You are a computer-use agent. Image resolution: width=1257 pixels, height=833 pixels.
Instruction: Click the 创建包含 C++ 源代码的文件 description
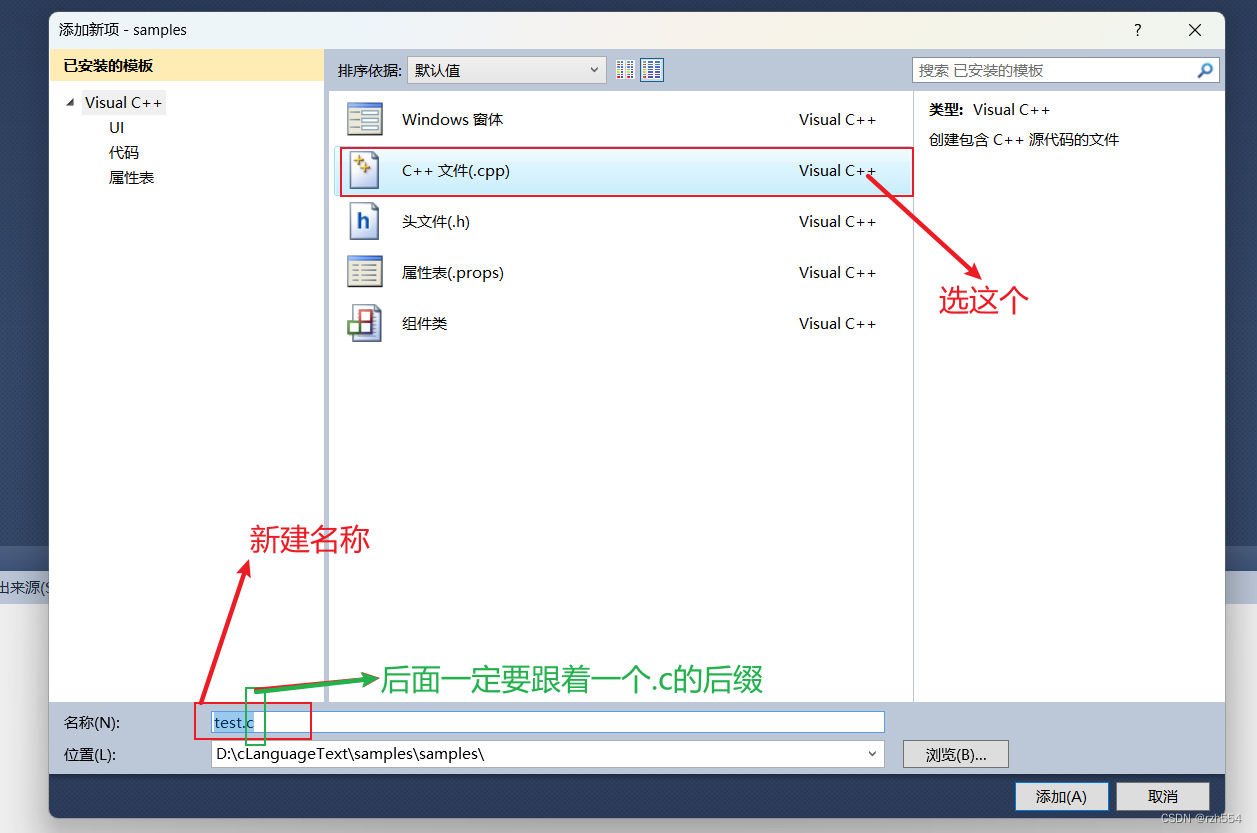tap(1024, 140)
